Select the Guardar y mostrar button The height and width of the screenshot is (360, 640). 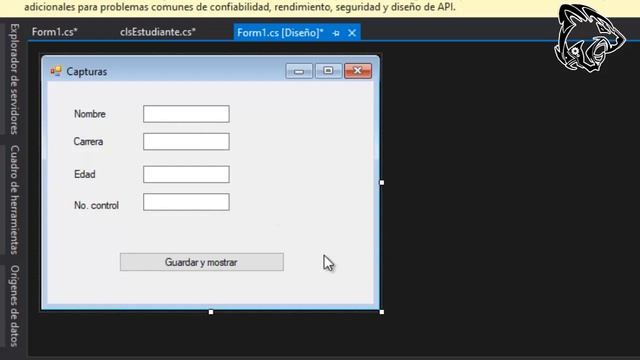click(x=202, y=262)
